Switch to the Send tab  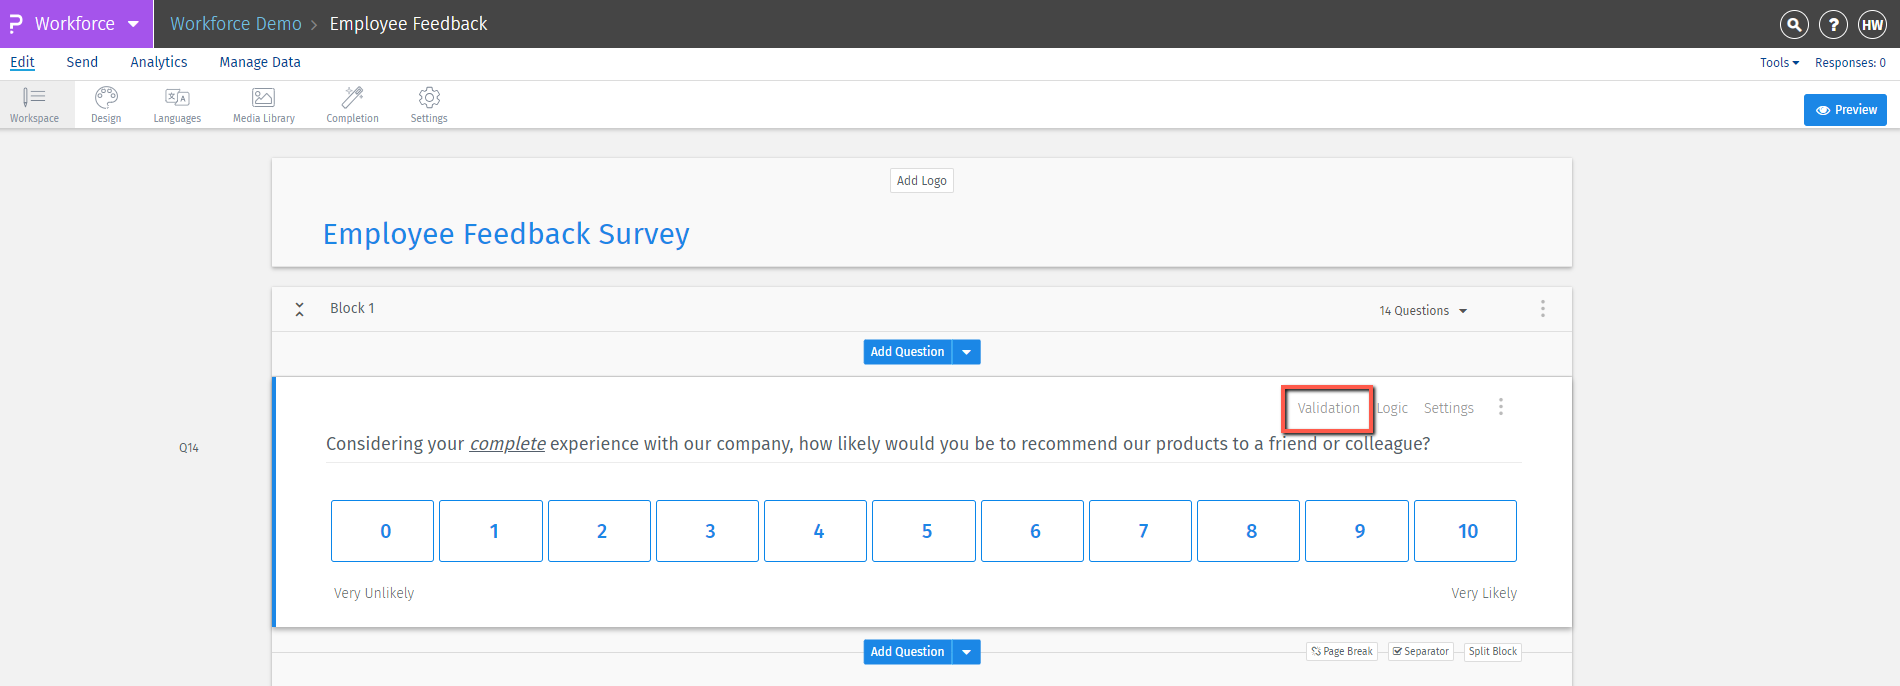coord(82,62)
